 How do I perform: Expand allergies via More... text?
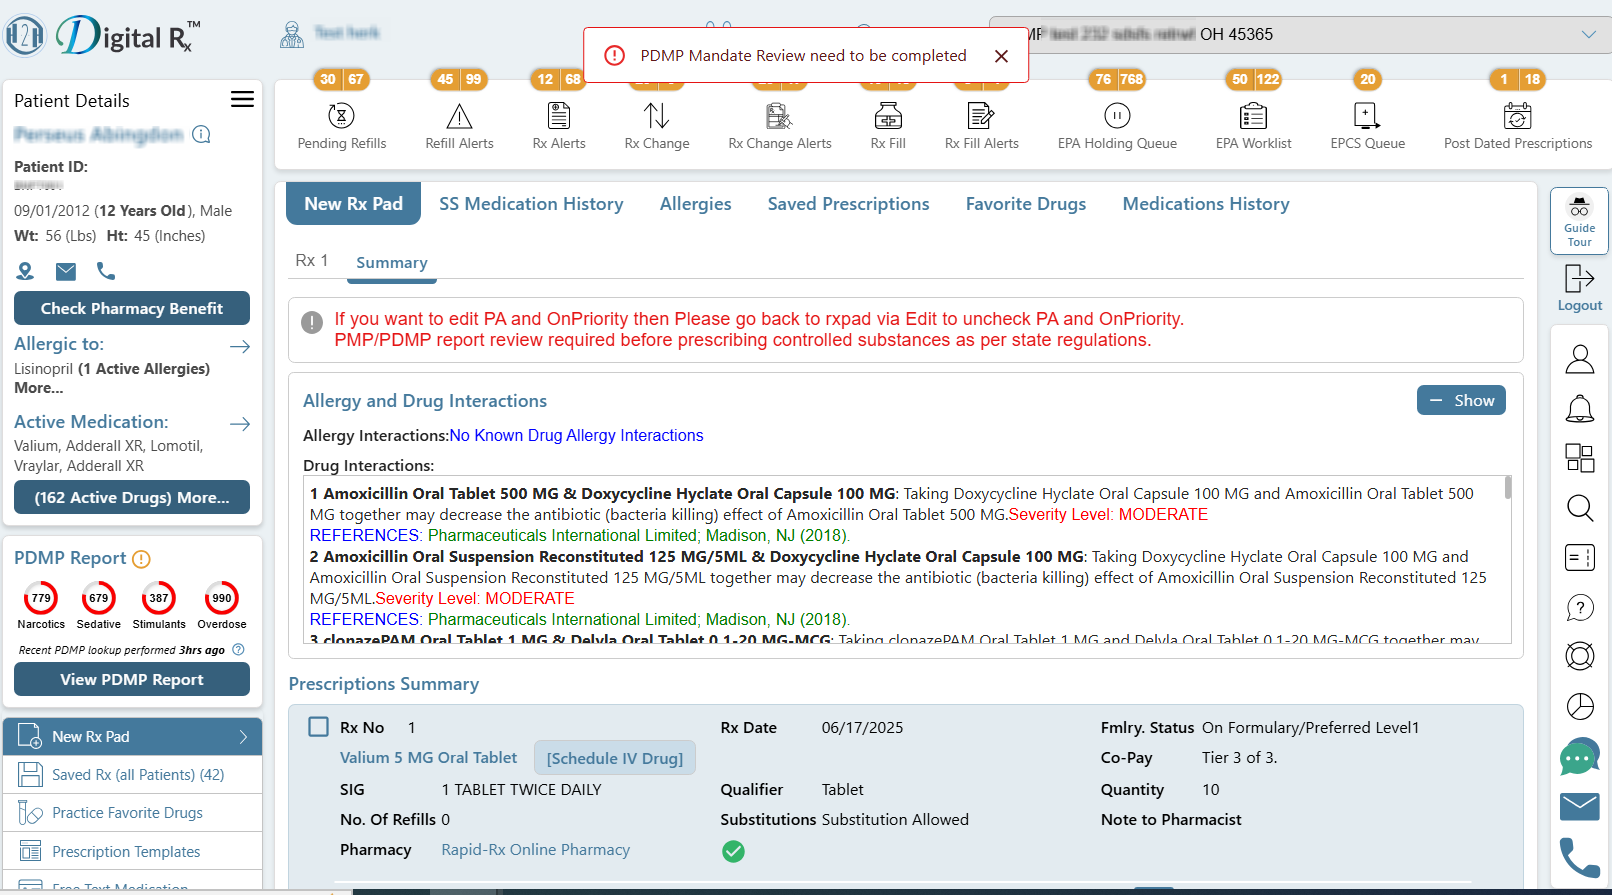click(38, 388)
